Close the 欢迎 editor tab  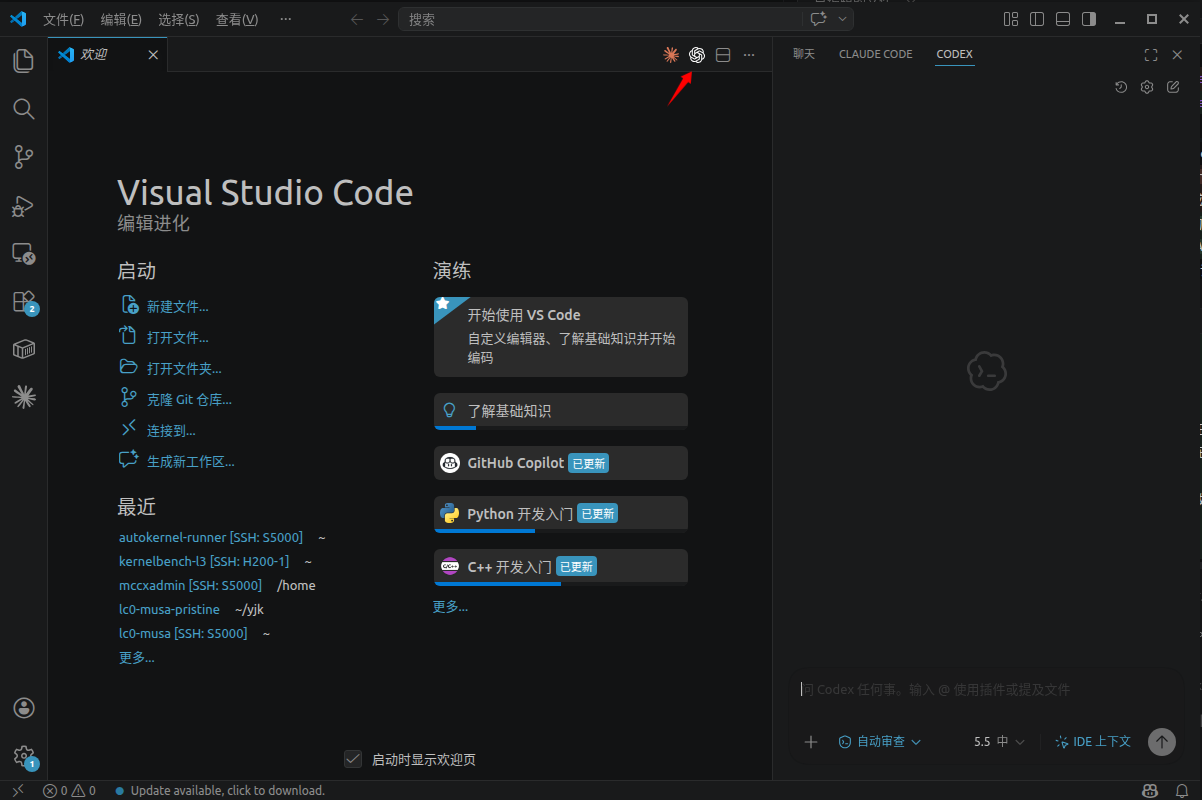pyautogui.click(x=153, y=55)
